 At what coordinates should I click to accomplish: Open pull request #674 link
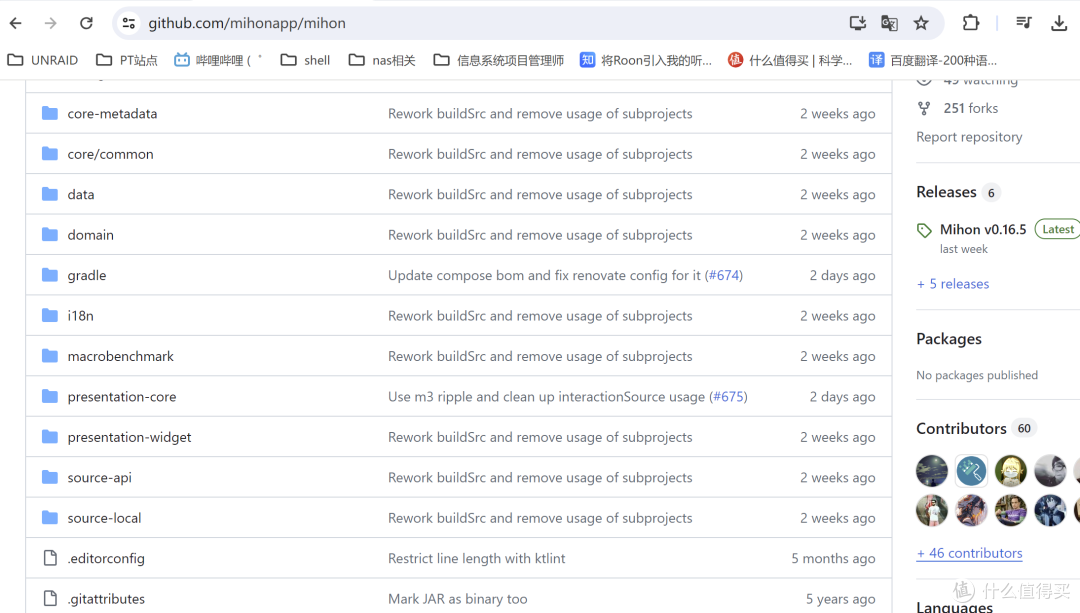tap(724, 275)
